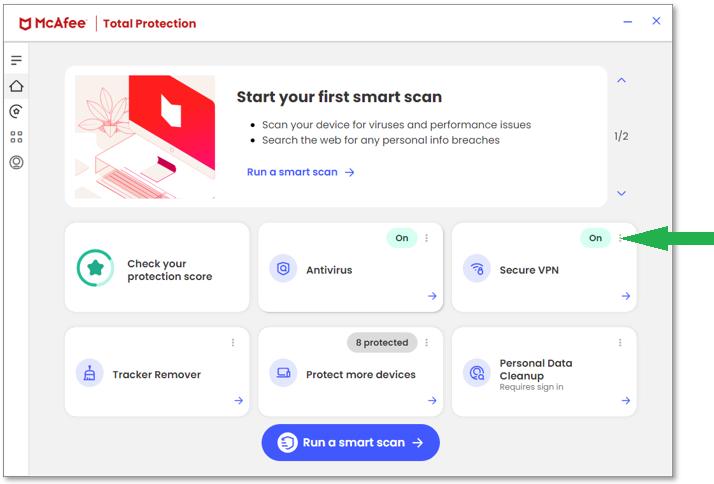Open Antivirus card arrow
This screenshot has width=714, height=484.
click(x=432, y=296)
